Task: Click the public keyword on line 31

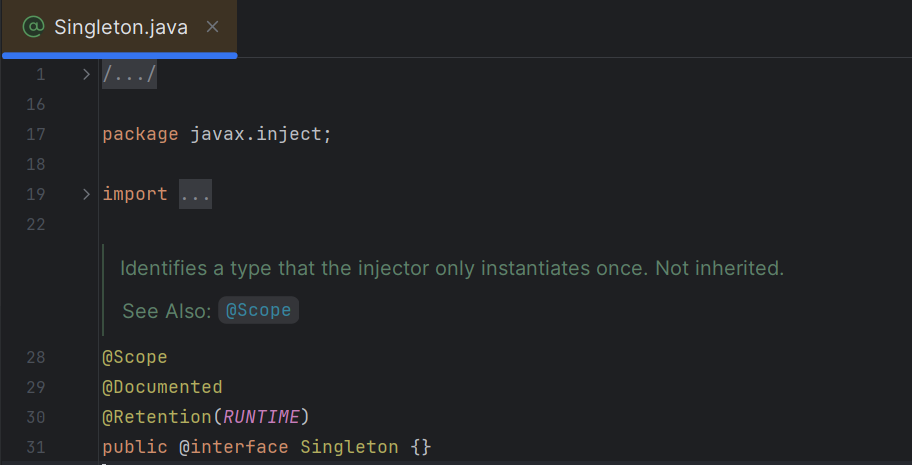Action: click(134, 447)
